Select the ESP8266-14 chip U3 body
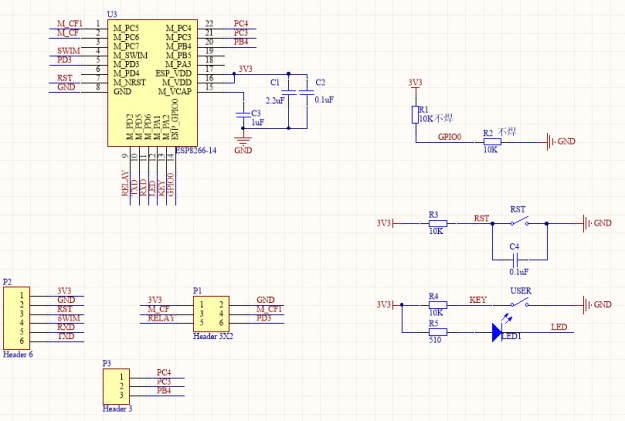 pos(152,83)
